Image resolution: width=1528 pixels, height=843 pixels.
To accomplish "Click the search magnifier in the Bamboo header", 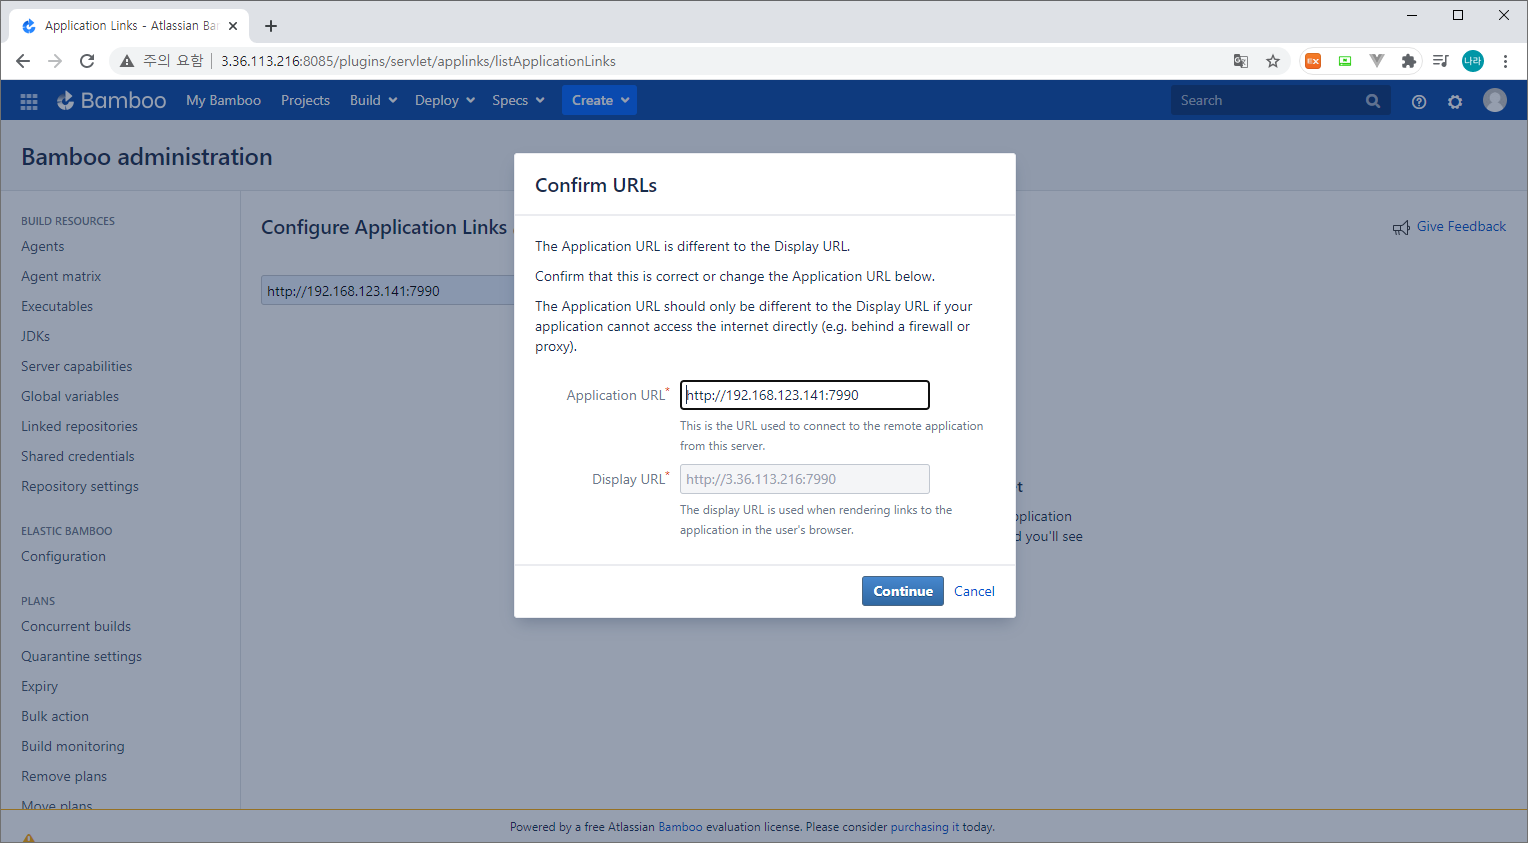I will [x=1372, y=100].
